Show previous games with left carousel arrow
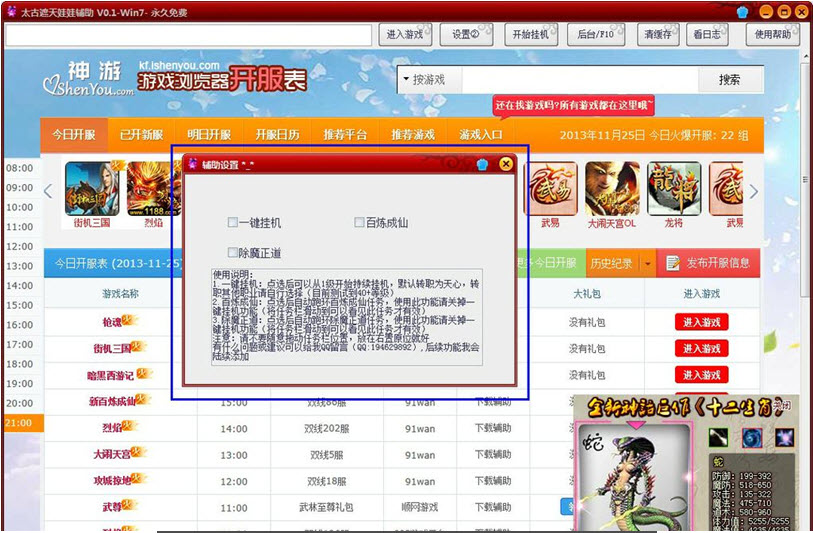 (x=48, y=191)
